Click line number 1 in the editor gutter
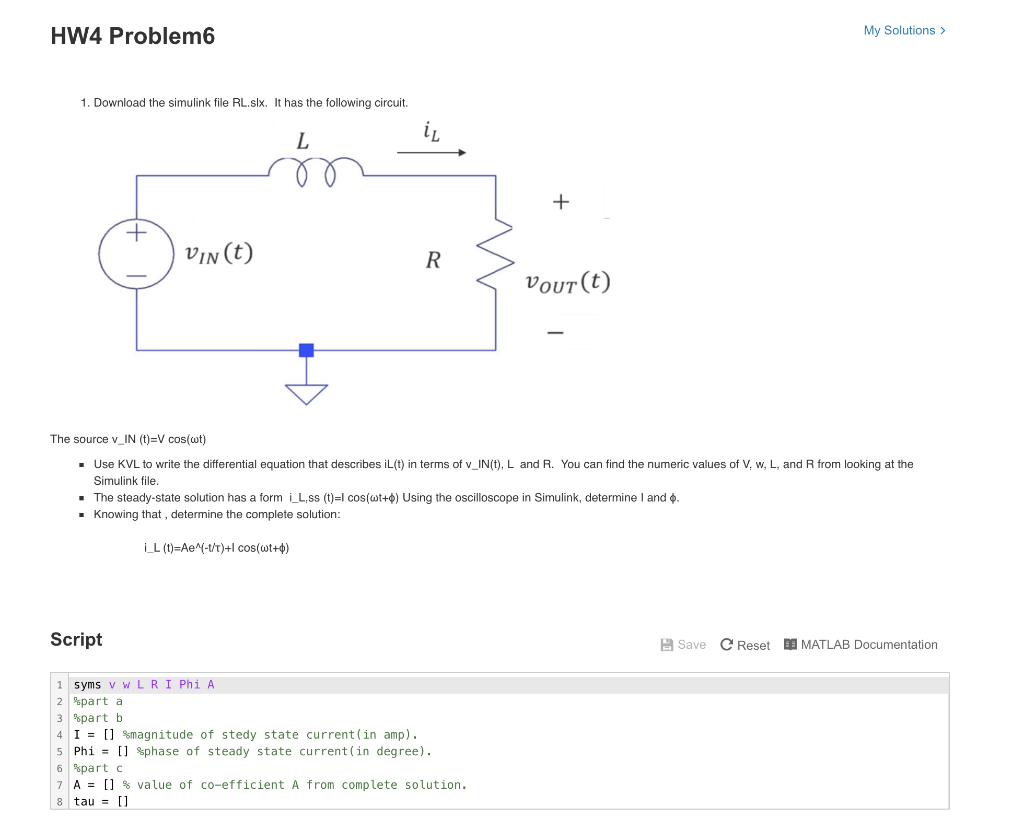 point(59,684)
